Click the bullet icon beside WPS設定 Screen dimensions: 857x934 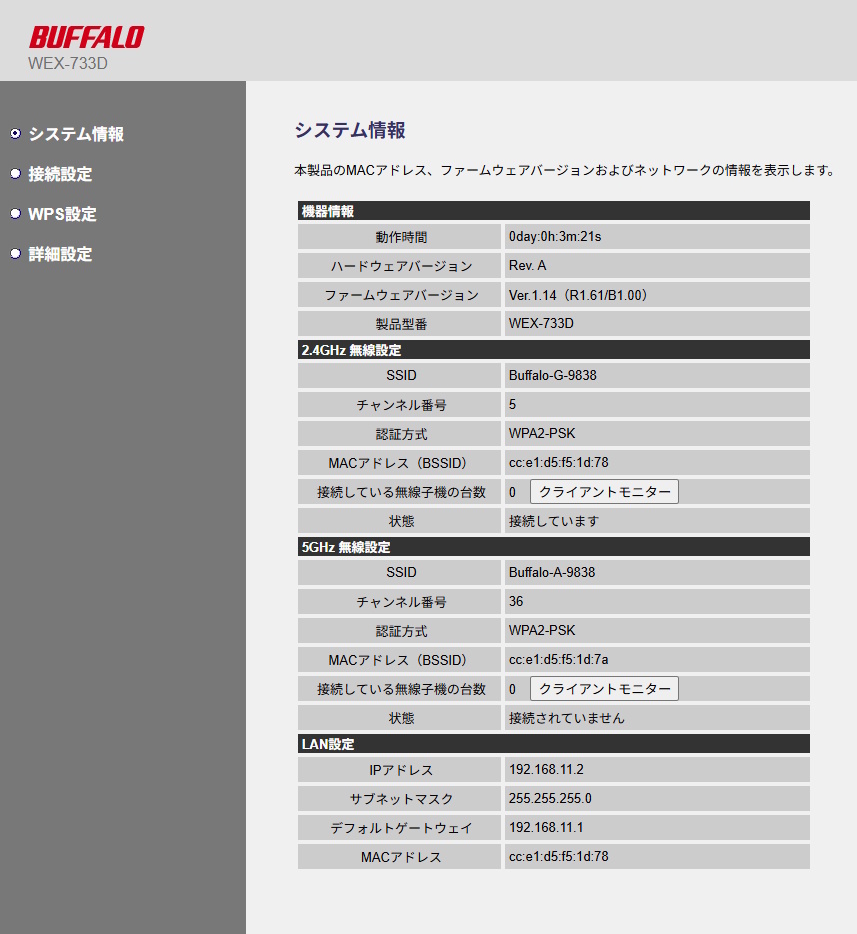point(15,214)
